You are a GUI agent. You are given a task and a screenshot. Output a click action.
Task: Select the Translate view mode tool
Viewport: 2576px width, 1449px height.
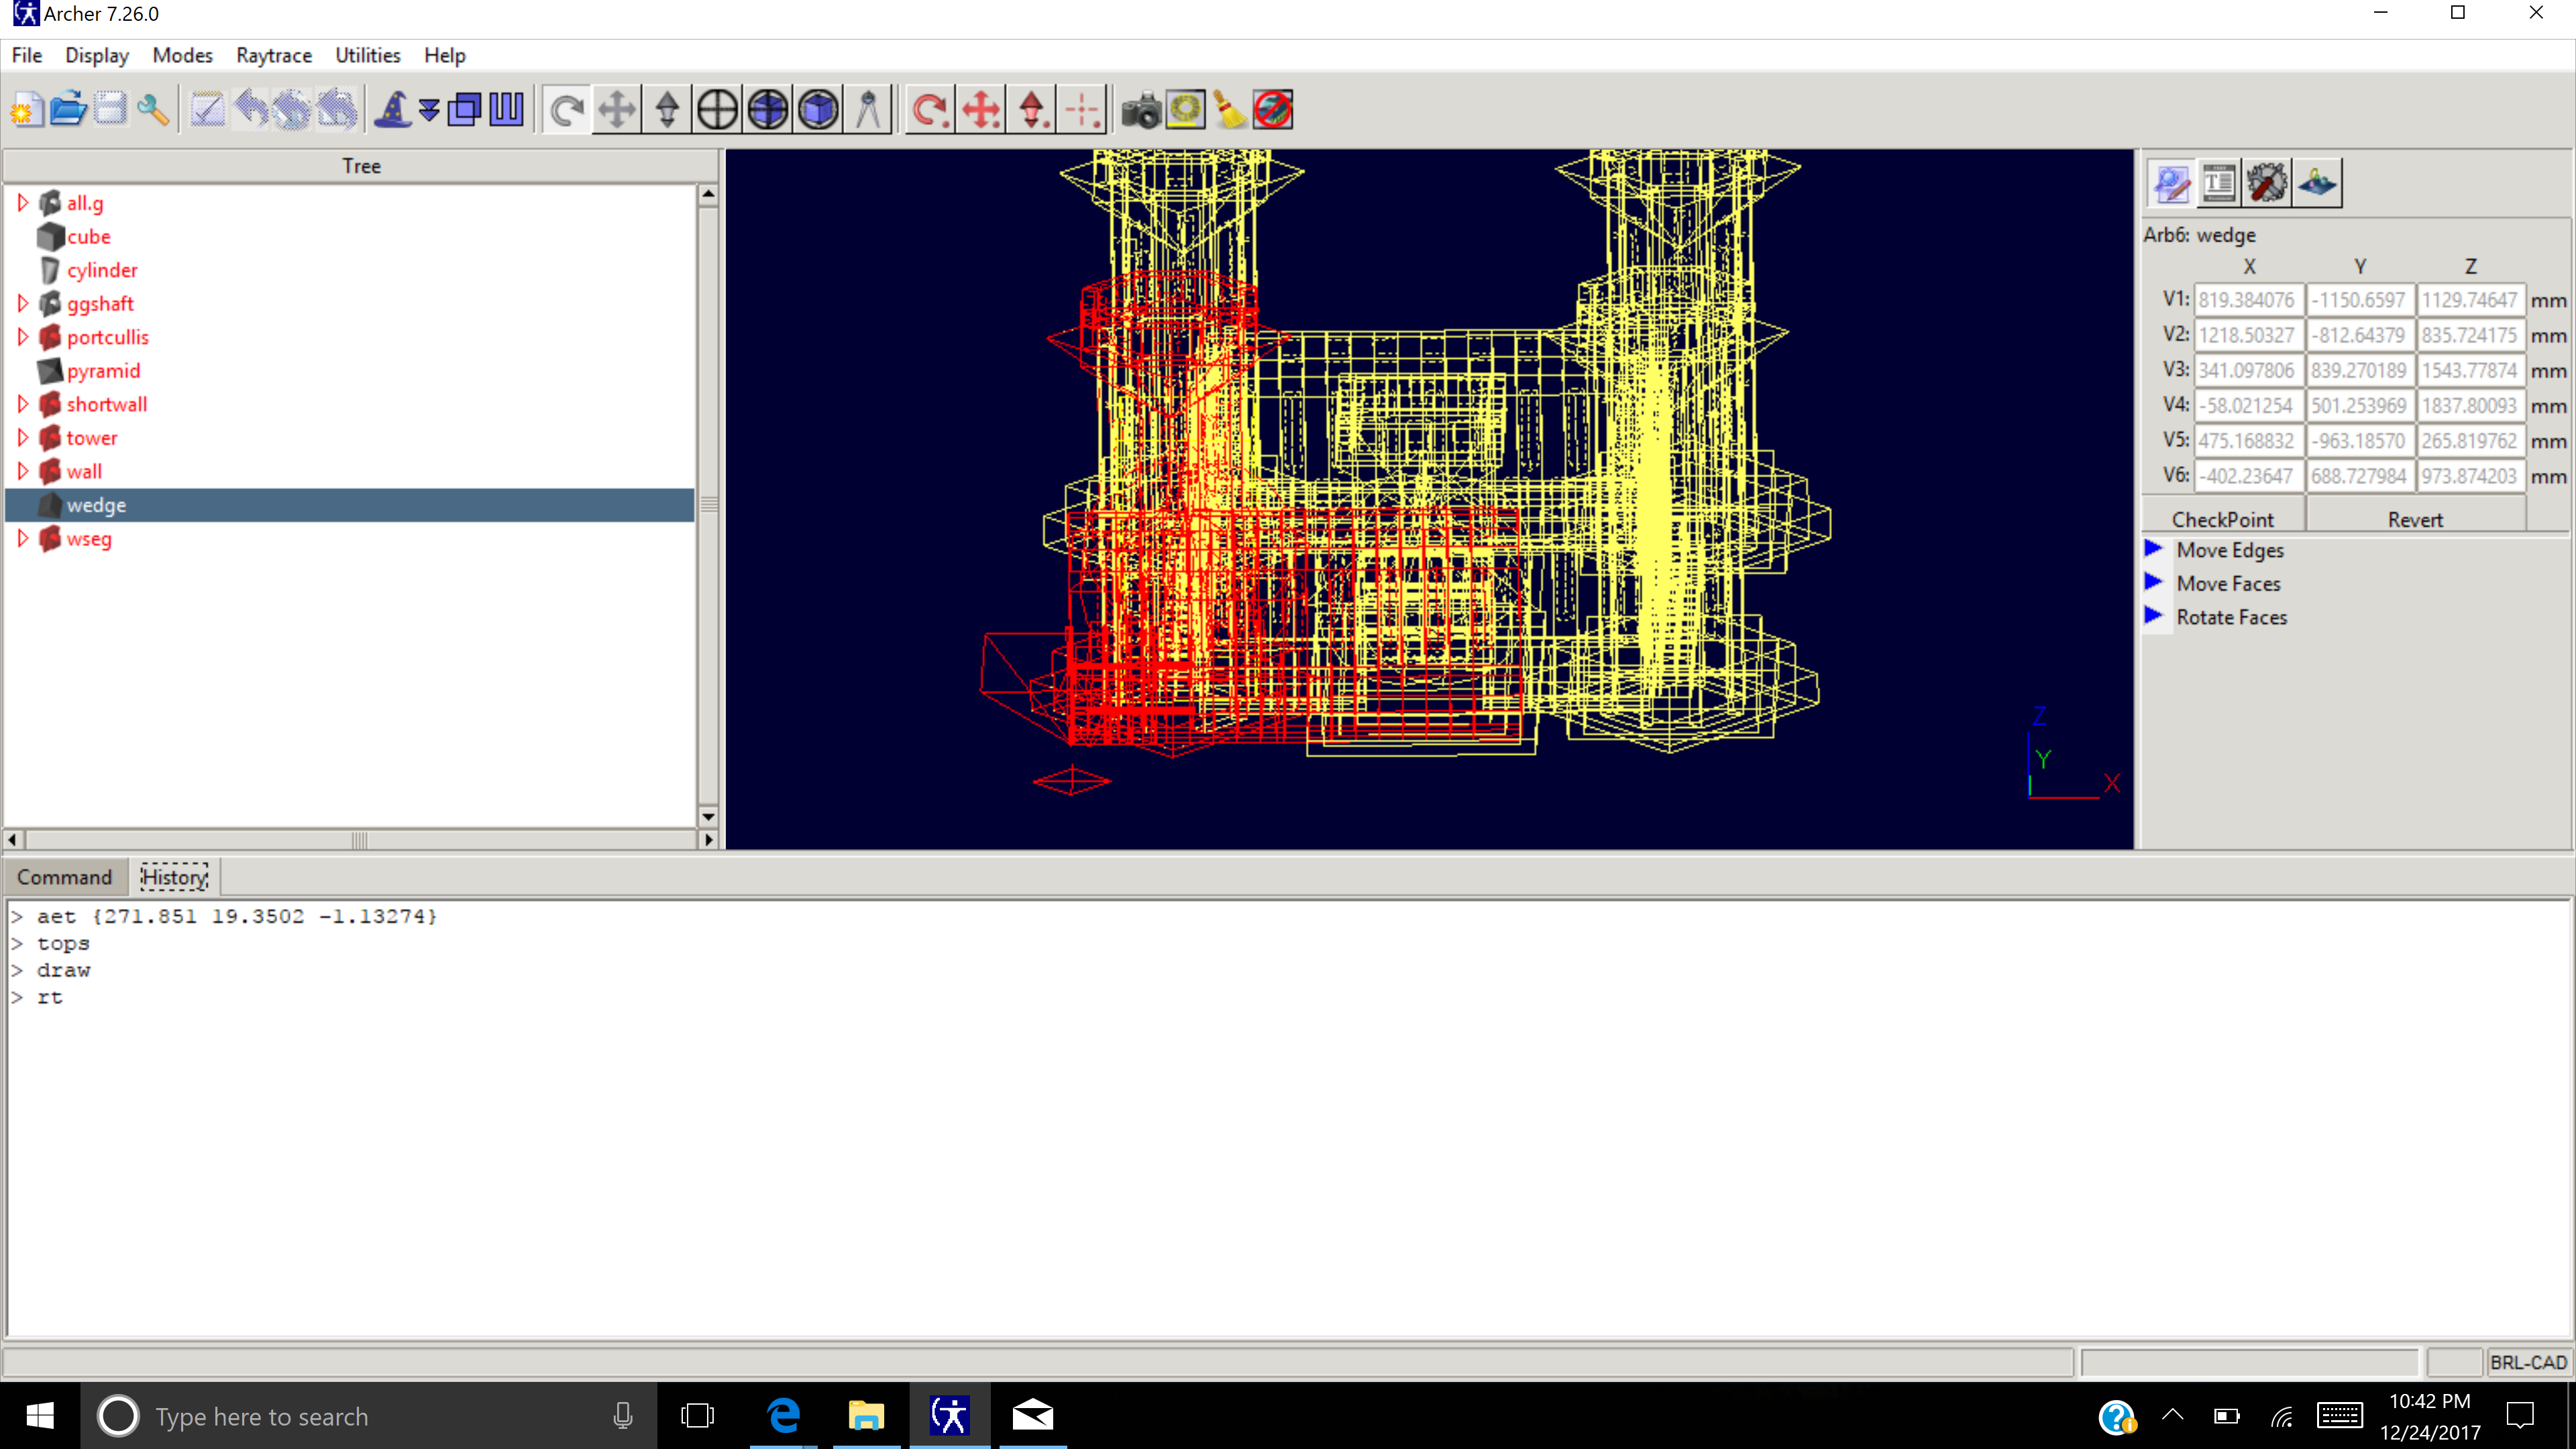(x=617, y=109)
